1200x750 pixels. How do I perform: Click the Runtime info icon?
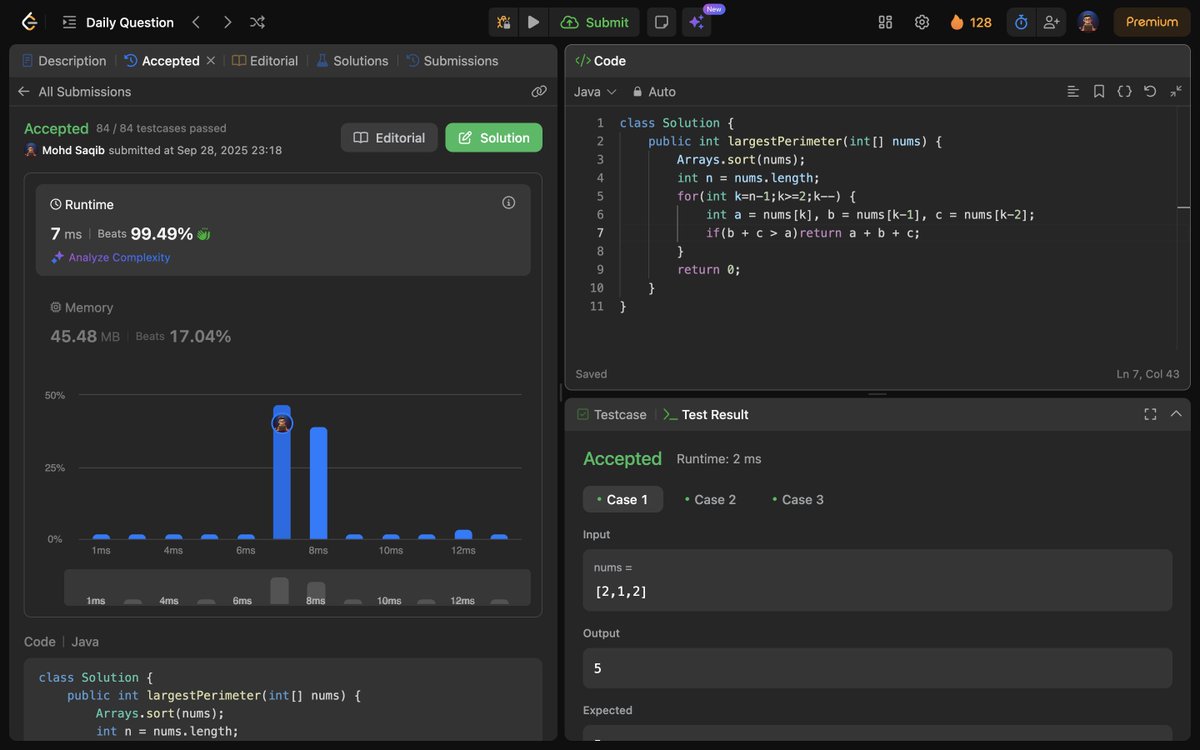coord(508,203)
